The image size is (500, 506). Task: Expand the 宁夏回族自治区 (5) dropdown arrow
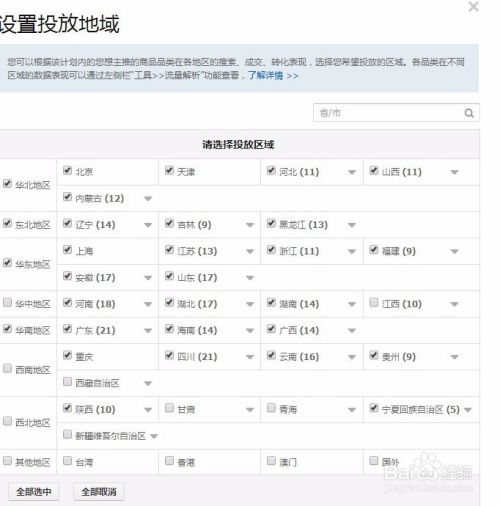tap(468, 410)
